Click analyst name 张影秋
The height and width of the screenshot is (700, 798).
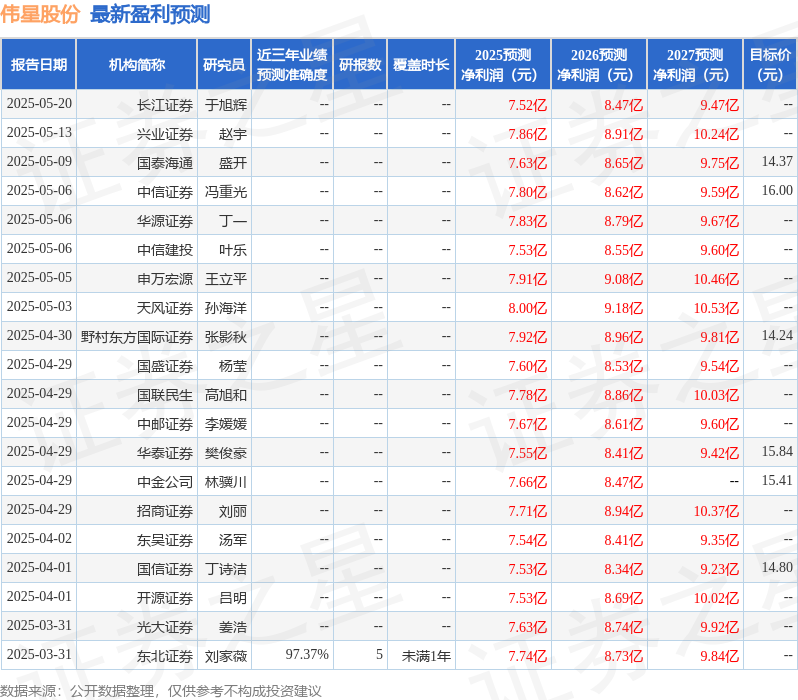[x=225, y=337]
